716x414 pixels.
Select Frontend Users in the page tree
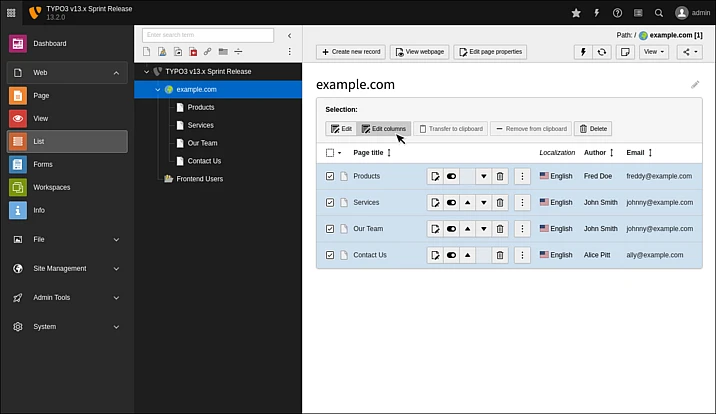[199, 179]
